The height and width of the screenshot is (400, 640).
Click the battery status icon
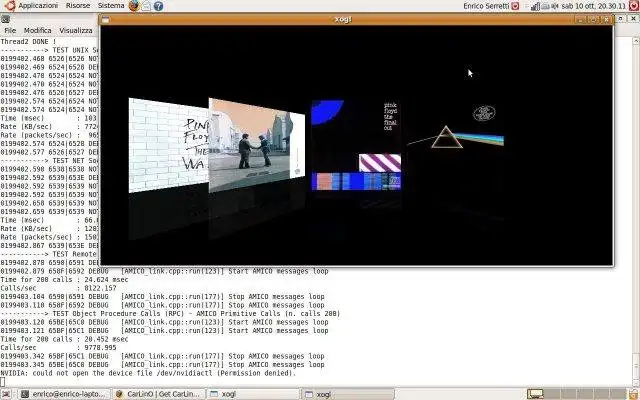coord(545,6)
